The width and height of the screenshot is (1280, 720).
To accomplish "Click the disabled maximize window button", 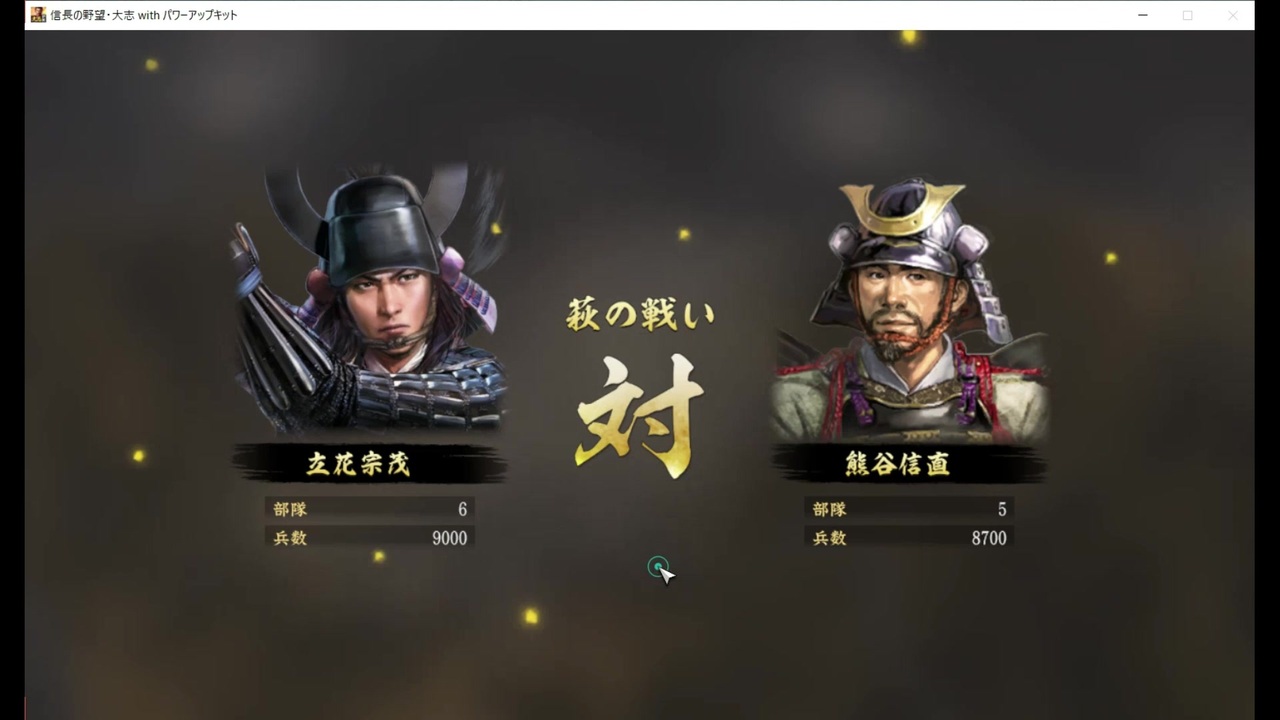I will (1187, 15).
